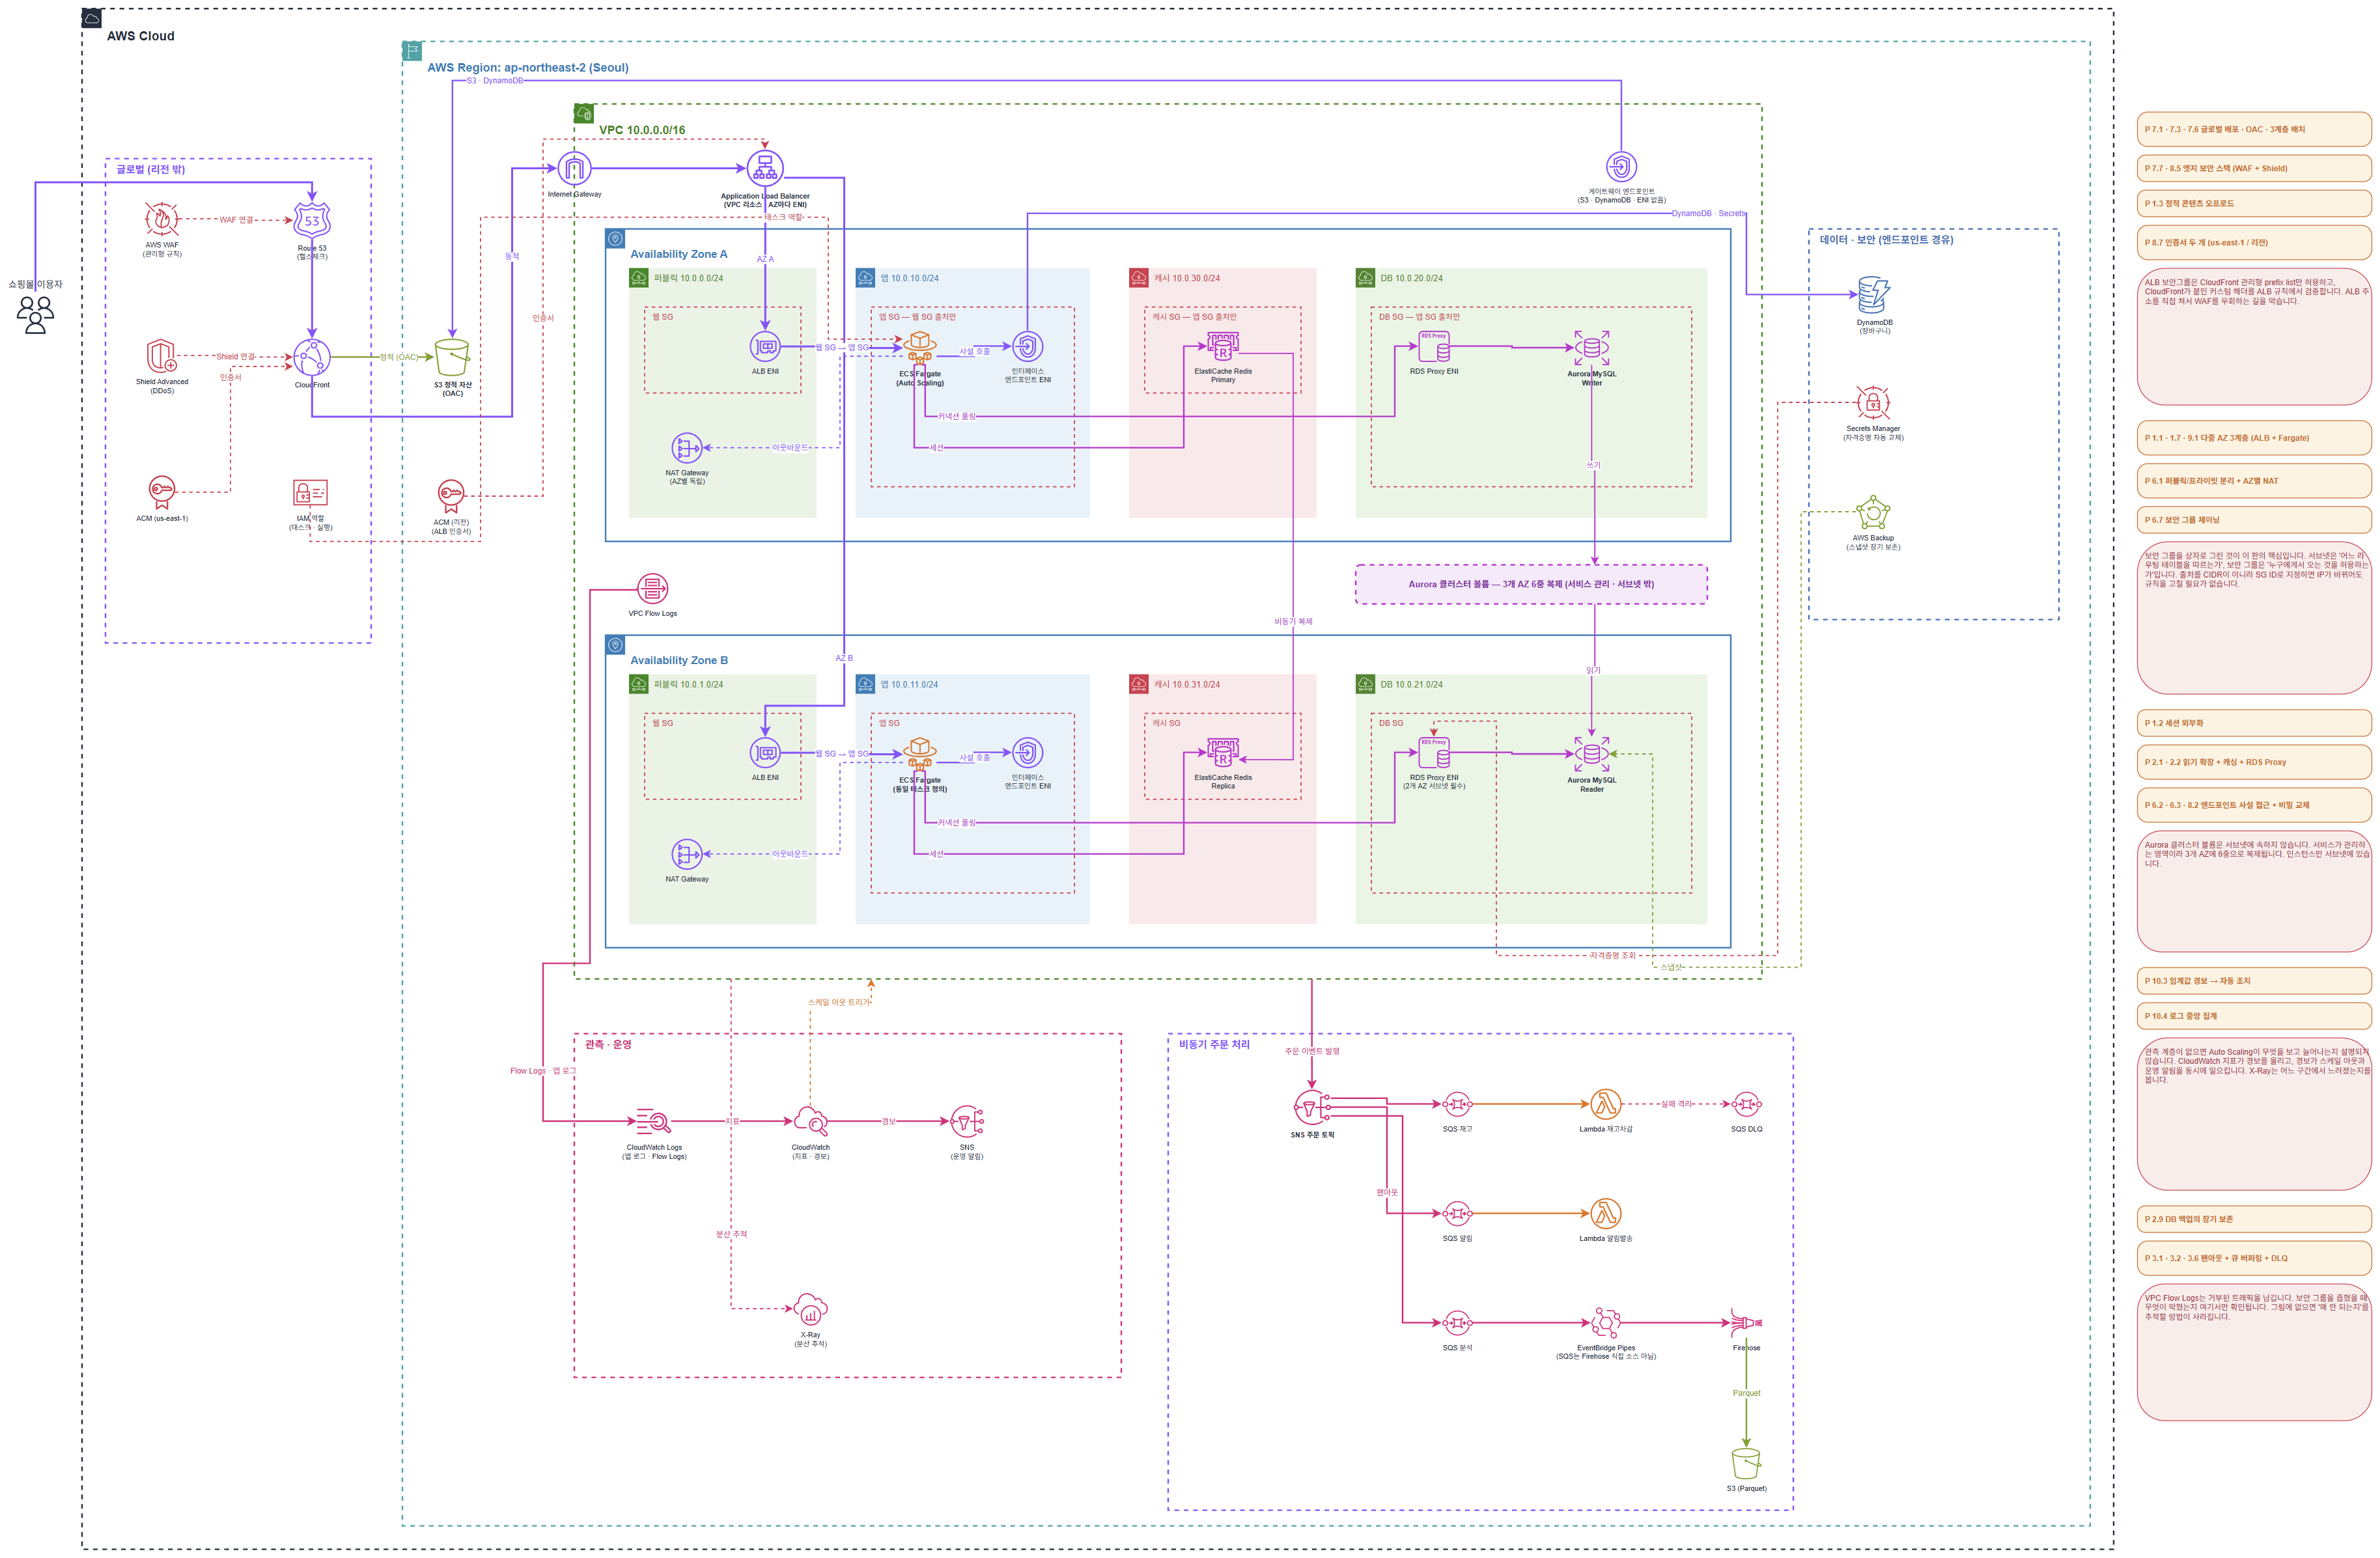The height and width of the screenshot is (1558, 2380).
Task: Click the 'P 8.7 인증서 두 개' note
Action: pos(2254,242)
